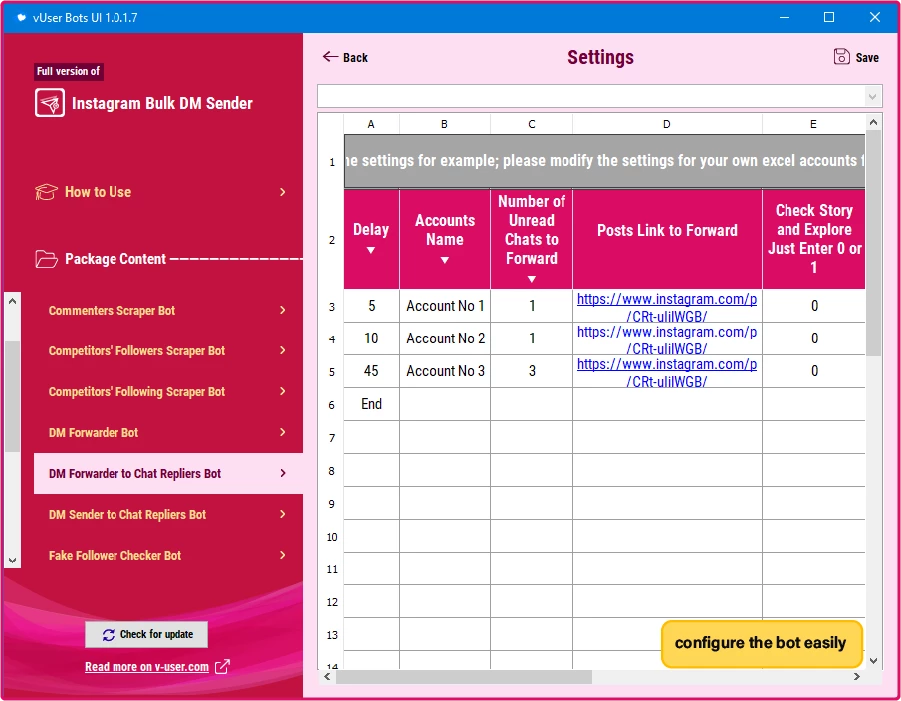Screen dimensions: 901x701
Task: Expand Competitors' Following Scraper Bot chevron
Action: (282, 391)
